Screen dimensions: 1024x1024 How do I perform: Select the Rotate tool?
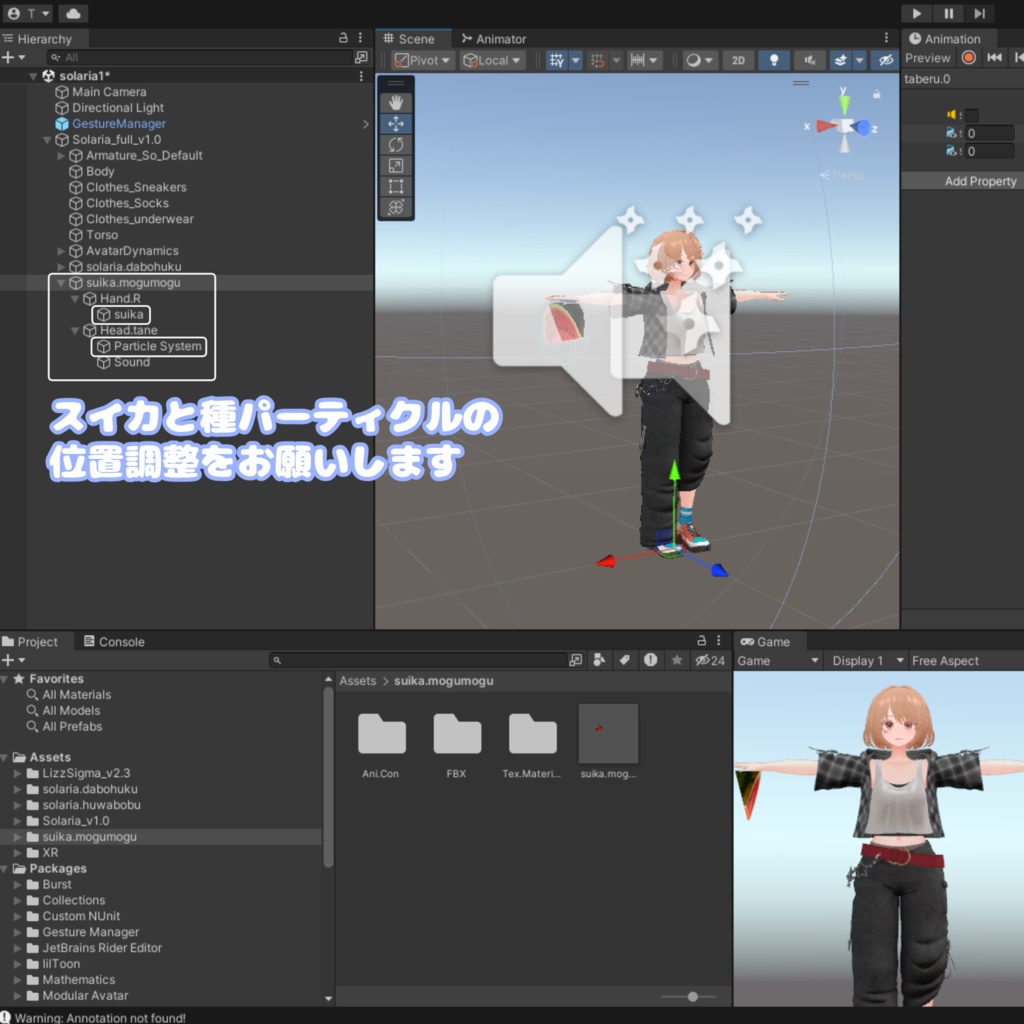pos(395,144)
